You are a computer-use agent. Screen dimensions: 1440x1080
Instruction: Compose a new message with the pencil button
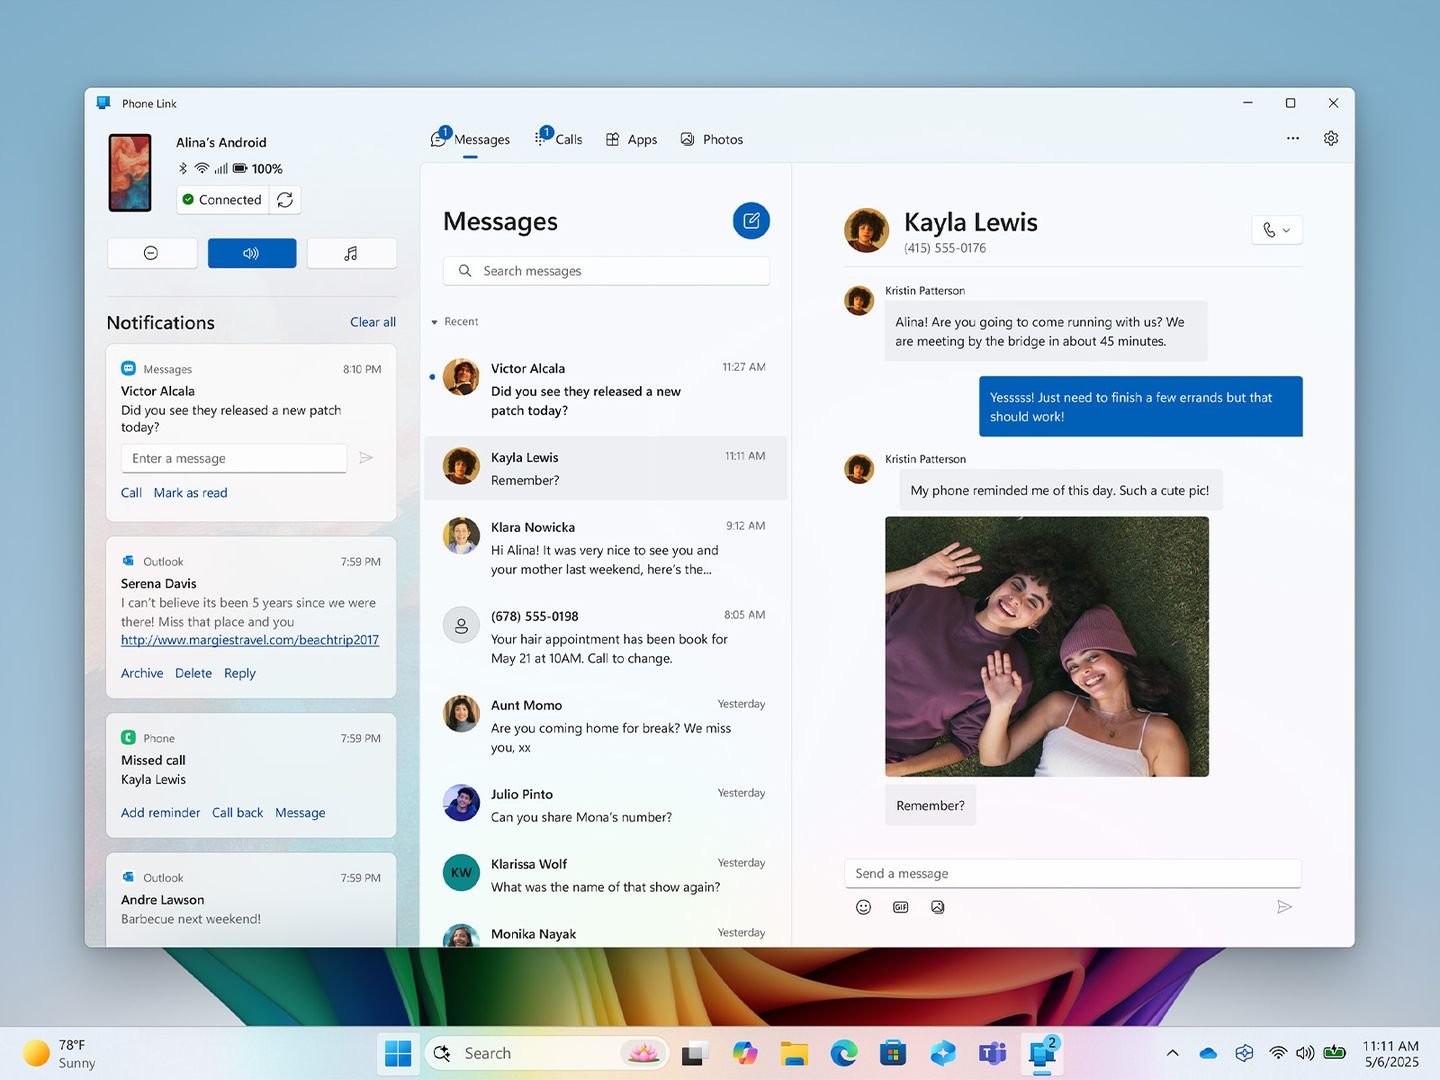[751, 221]
